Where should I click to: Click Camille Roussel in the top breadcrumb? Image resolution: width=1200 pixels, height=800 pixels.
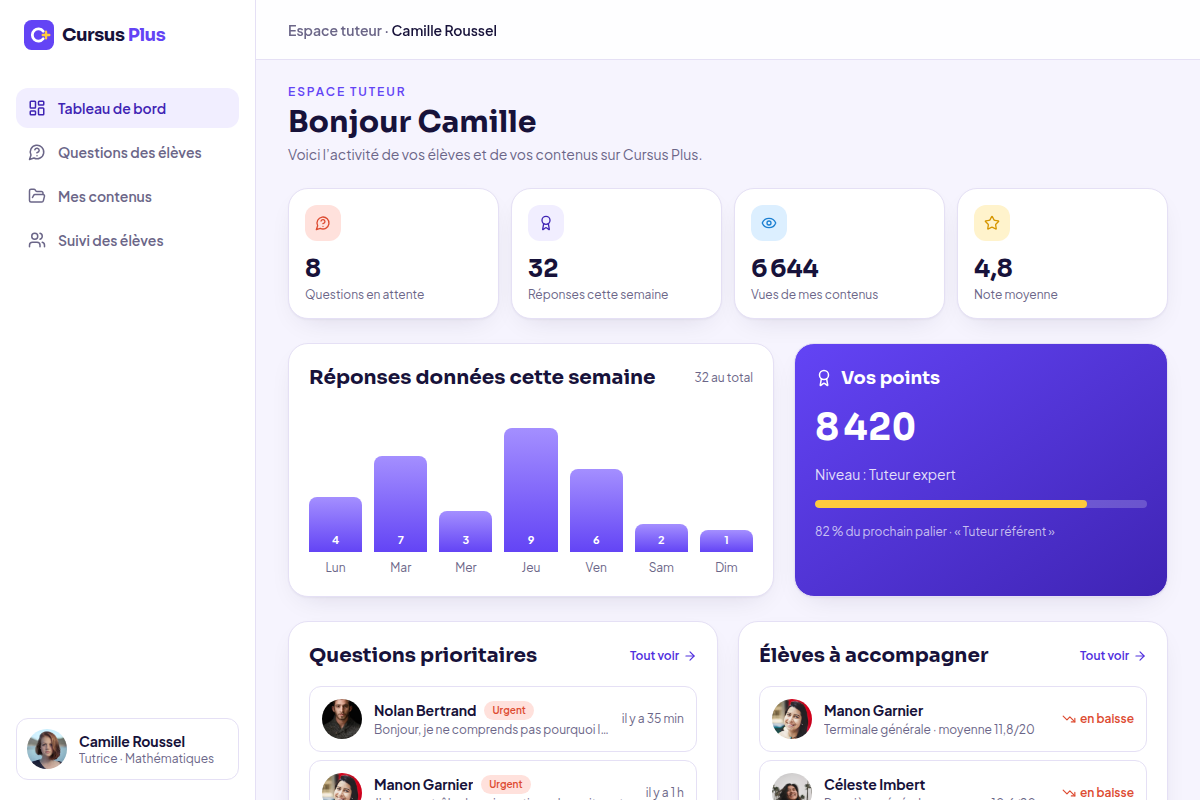point(444,31)
